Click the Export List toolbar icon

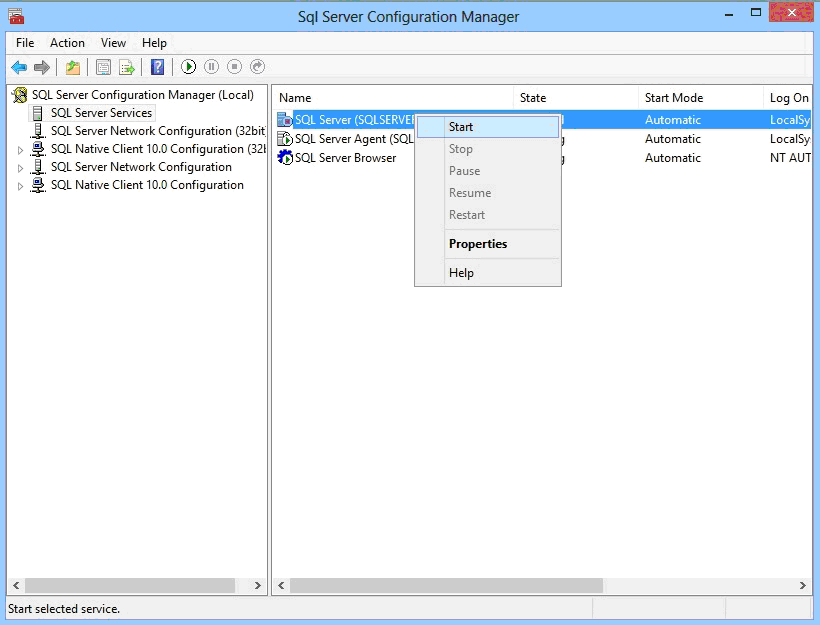point(127,67)
